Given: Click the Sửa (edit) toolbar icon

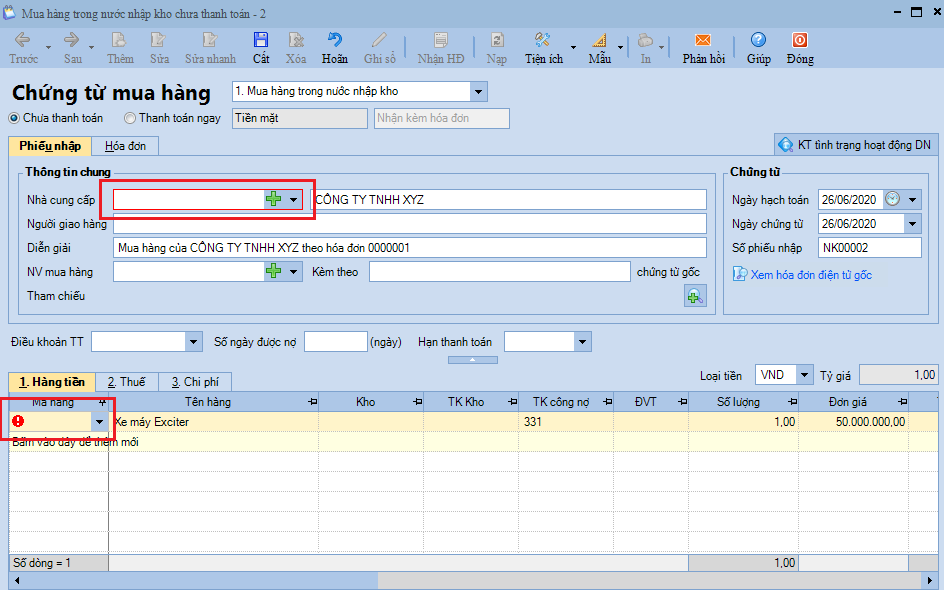Looking at the screenshot, I should 158,40.
